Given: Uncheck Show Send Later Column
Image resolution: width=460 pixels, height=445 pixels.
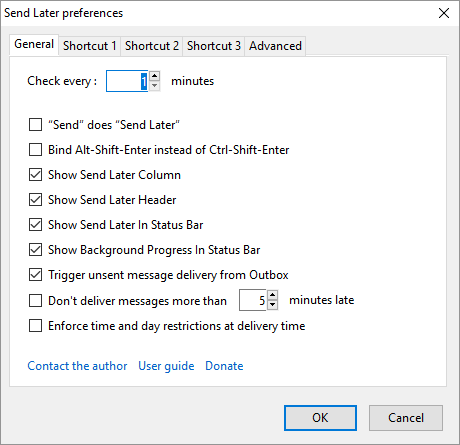Looking at the screenshot, I should click(35, 175).
